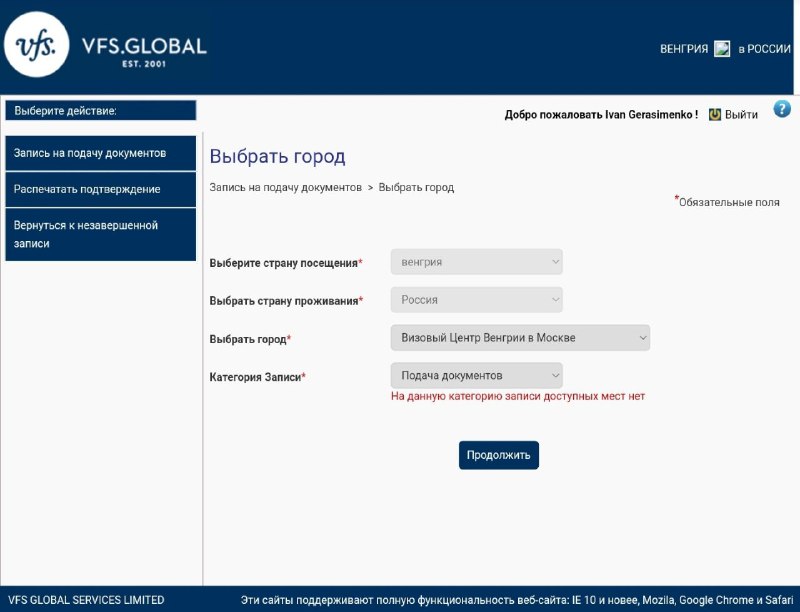The height and width of the screenshot is (612, 800).
Task: Click the Выбрать страну проживания field label
Action: point(286,301)
